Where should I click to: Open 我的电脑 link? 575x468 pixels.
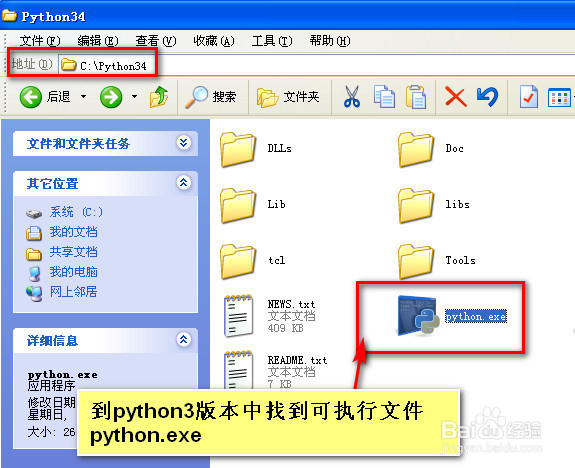pos(74,272)
